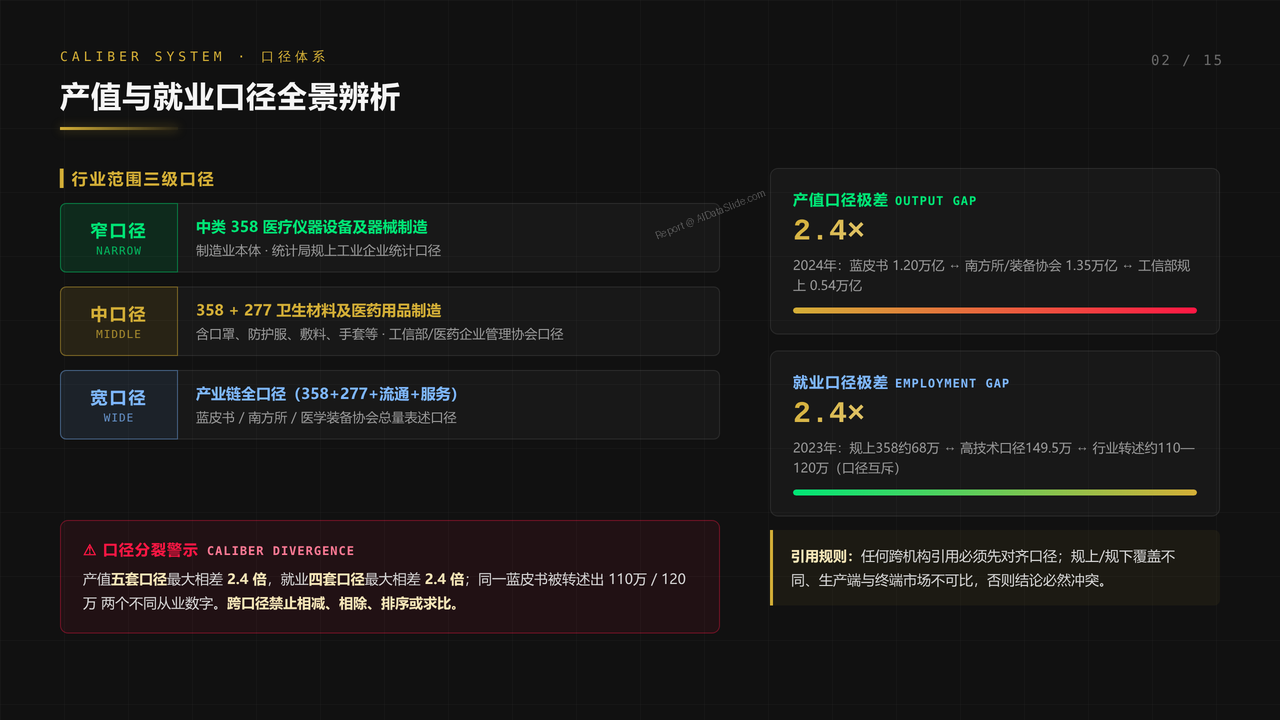The height and width of the screenshot is (720, 1280).
Task: Click the 2023年 data line about 规上358约68万
Action: coord(994,457)
